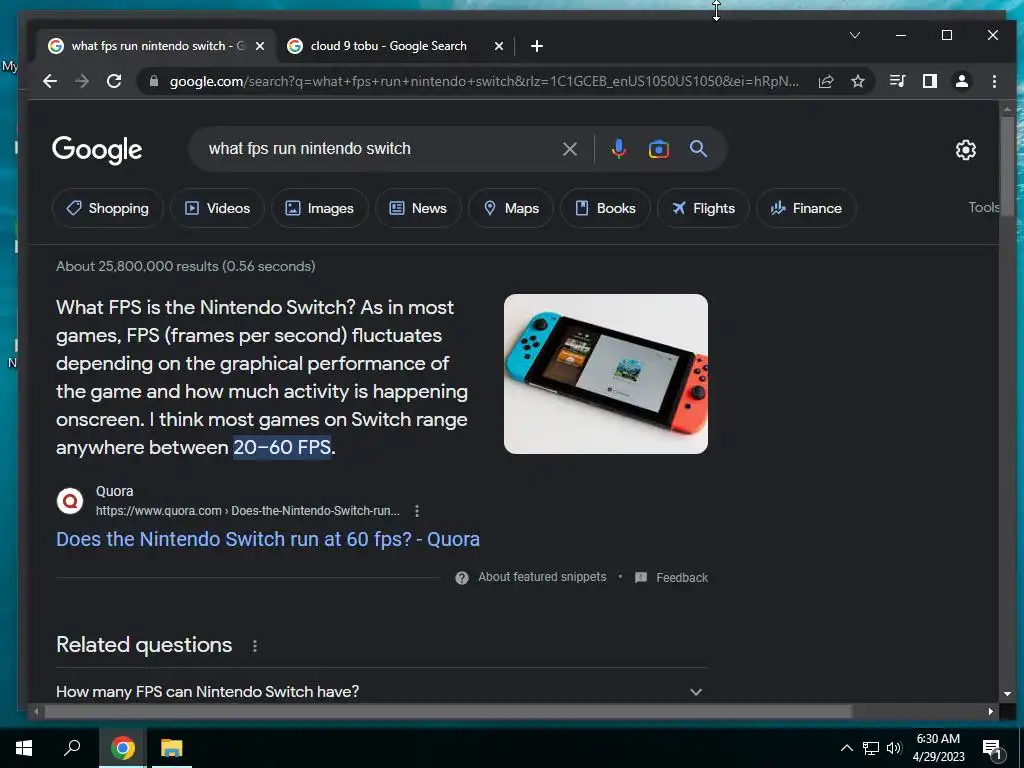Open 'Does the Nintendo Switch run at 60 fps?' link
This screenshot has width=1024, height=768.
pyautogui.click(x=268, y=539)
